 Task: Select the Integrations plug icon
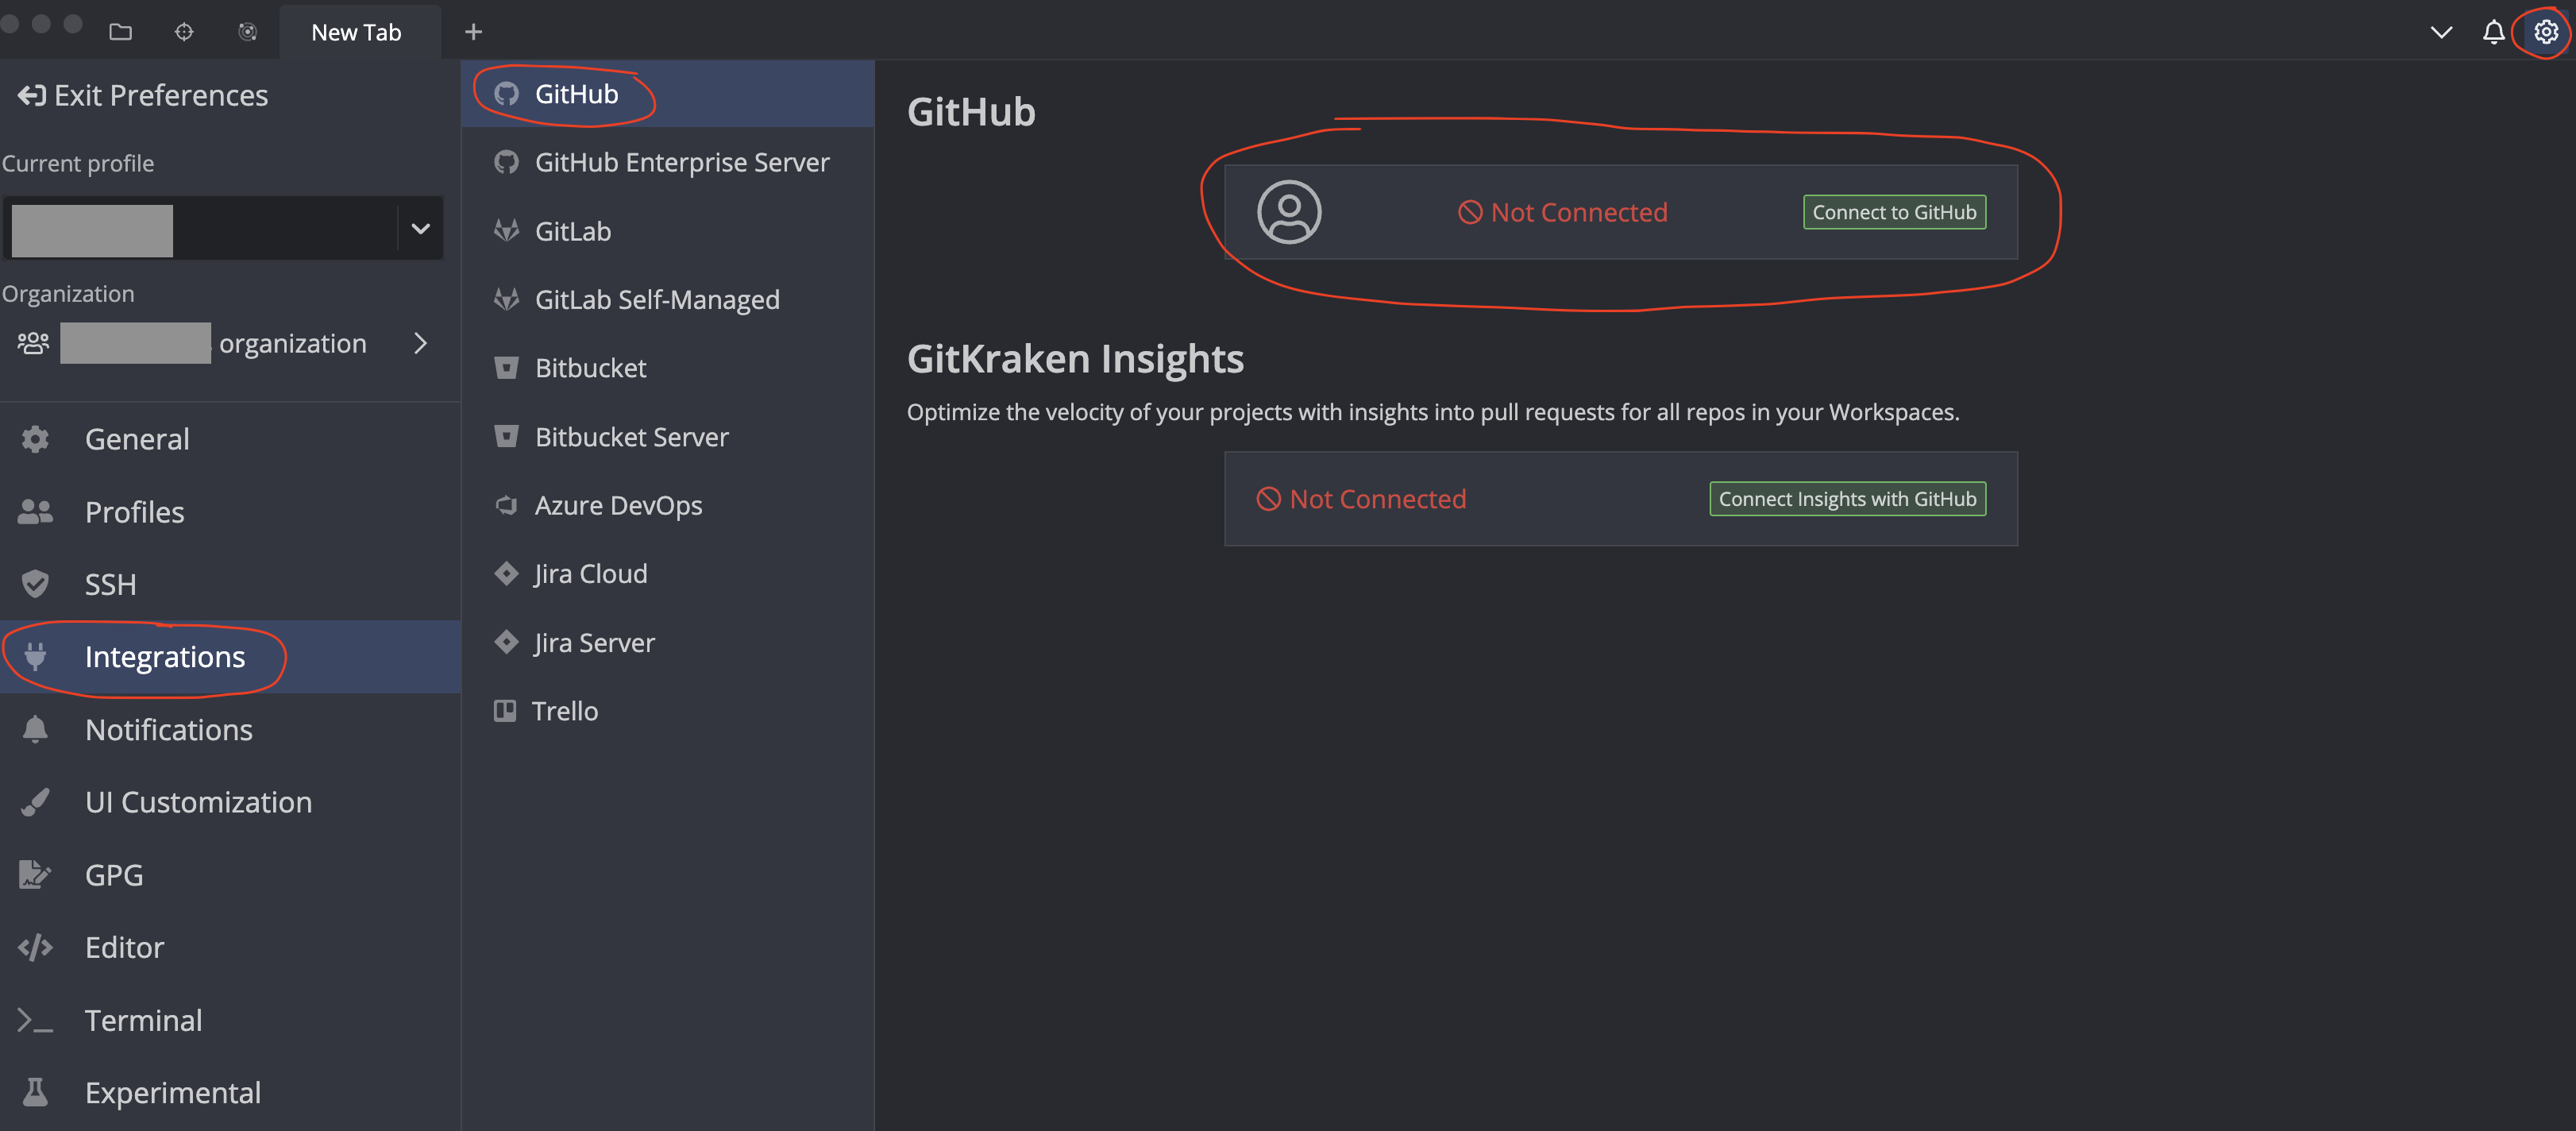coord(36,656)
